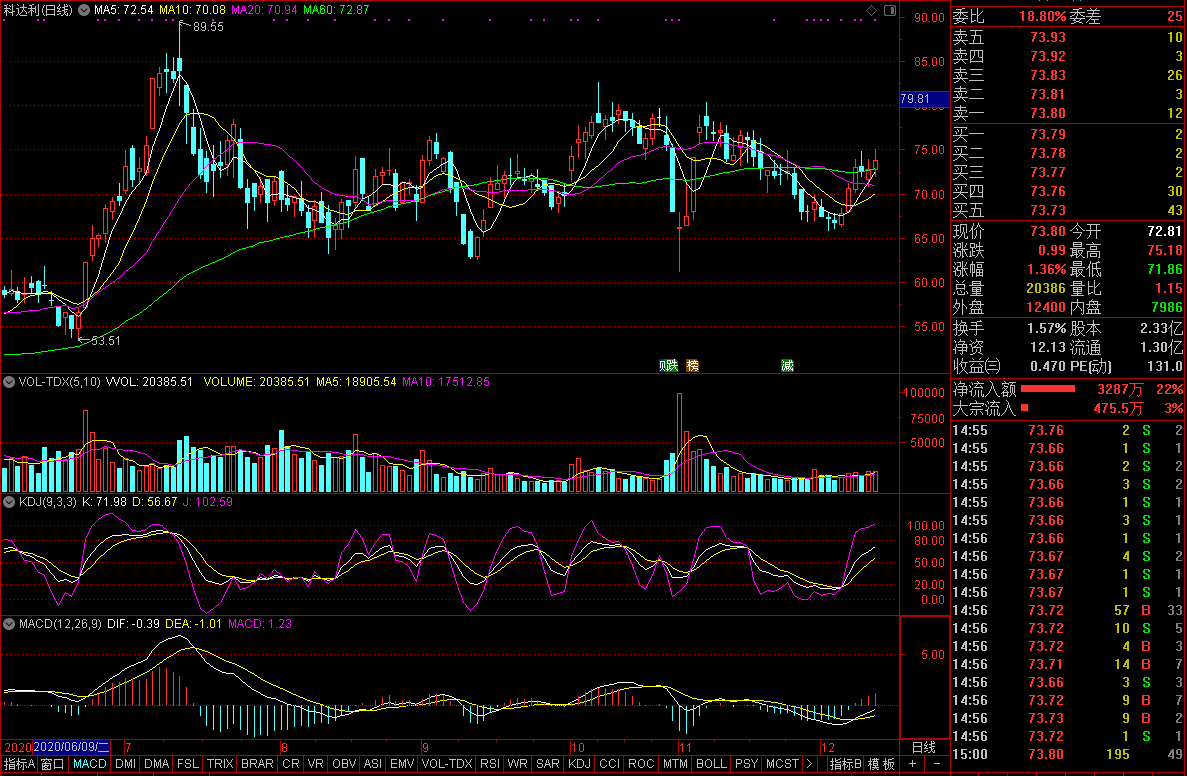Click the 日线 period selector
The image size is (1187, 776).
924,747
